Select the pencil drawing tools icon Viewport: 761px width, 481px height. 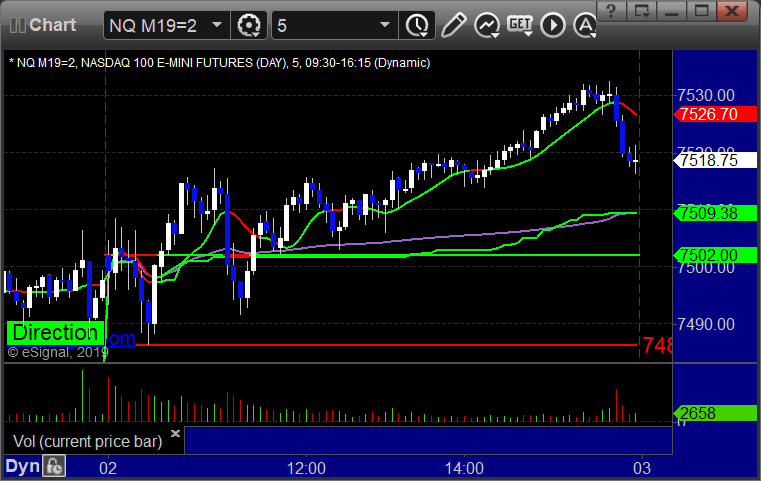click(x=453, y=25)
